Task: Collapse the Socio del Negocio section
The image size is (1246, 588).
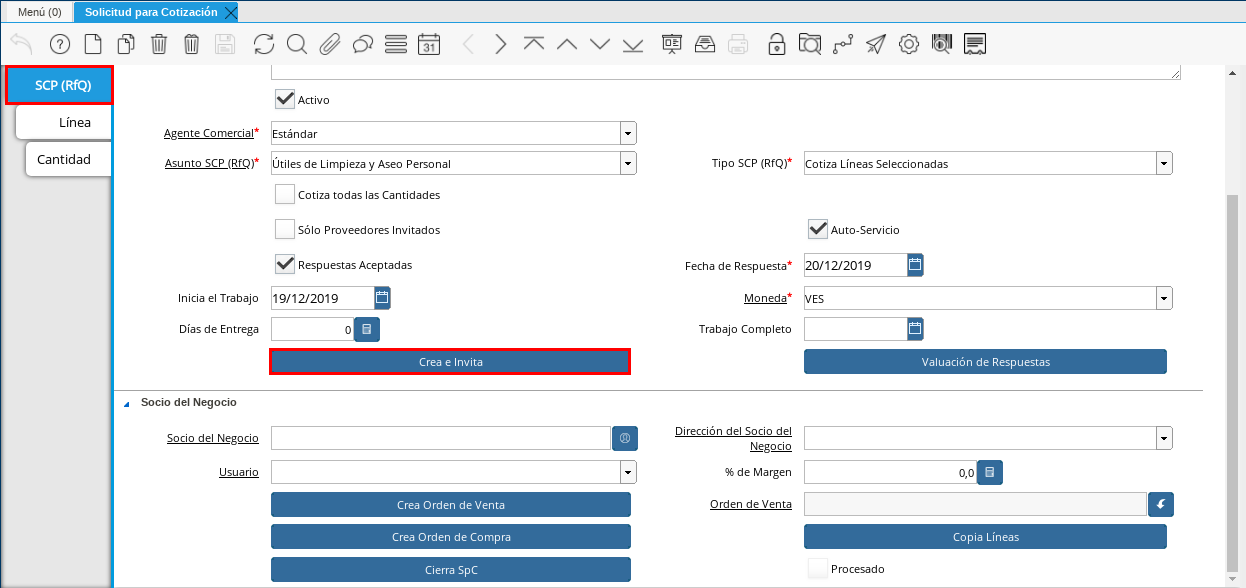Action: tap(127, 403)
